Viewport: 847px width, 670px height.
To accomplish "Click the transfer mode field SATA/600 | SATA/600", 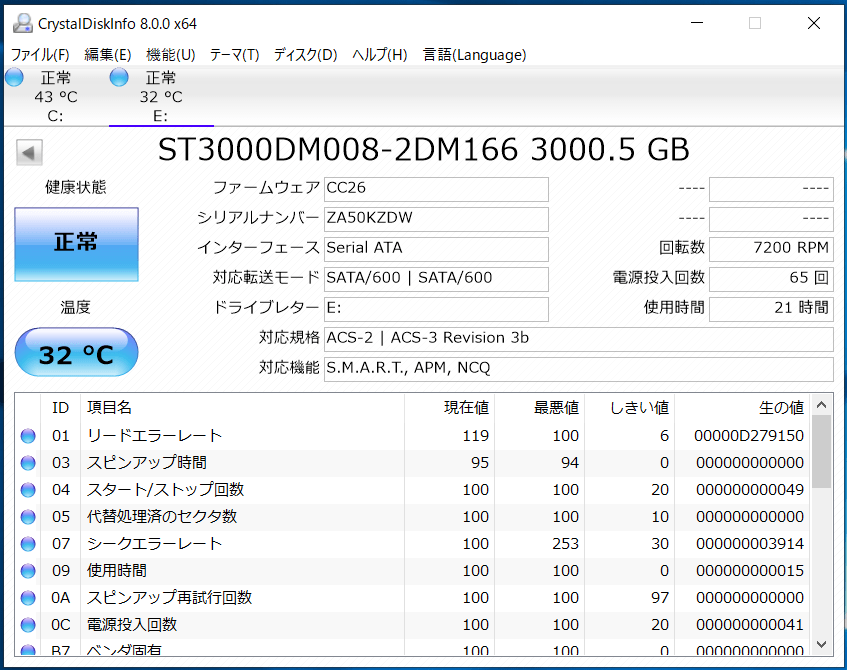I will pos(436,279).
